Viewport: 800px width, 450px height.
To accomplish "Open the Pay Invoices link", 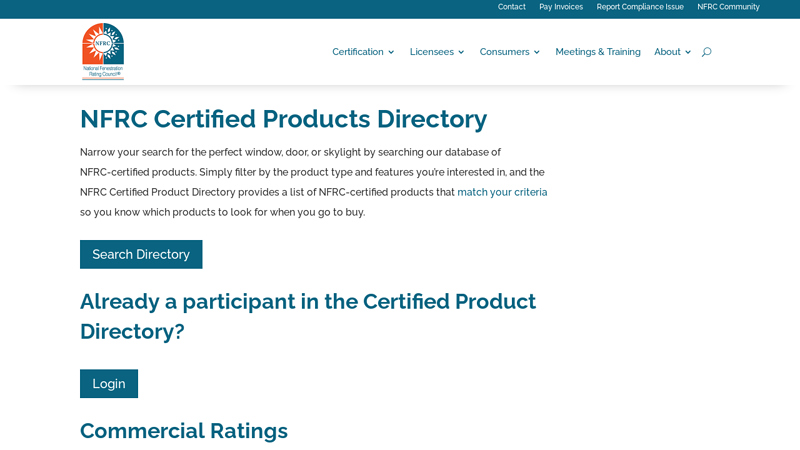I will click(561, 7).
